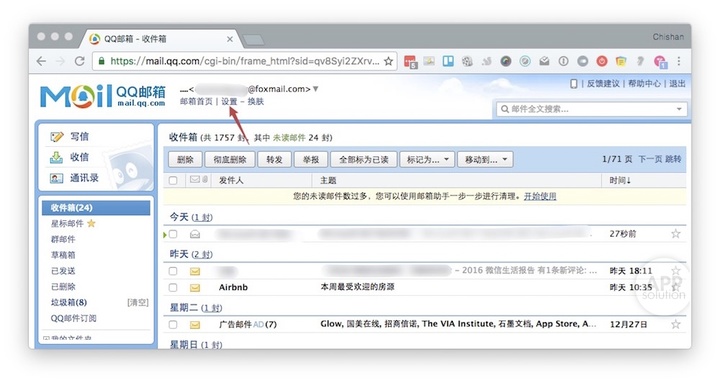This screenshot has width=720, height=383.
Task: Go to 下一页 next page
Action: [x=650, y=159]
